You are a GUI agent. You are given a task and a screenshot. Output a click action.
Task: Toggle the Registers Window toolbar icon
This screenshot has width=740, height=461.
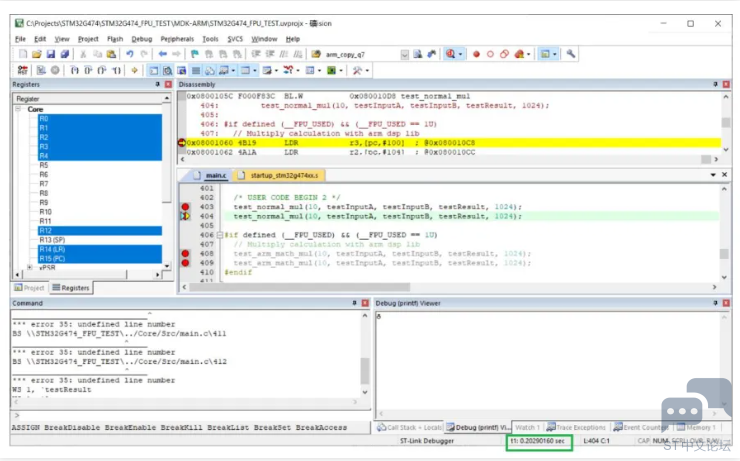(x=195, y=70)
